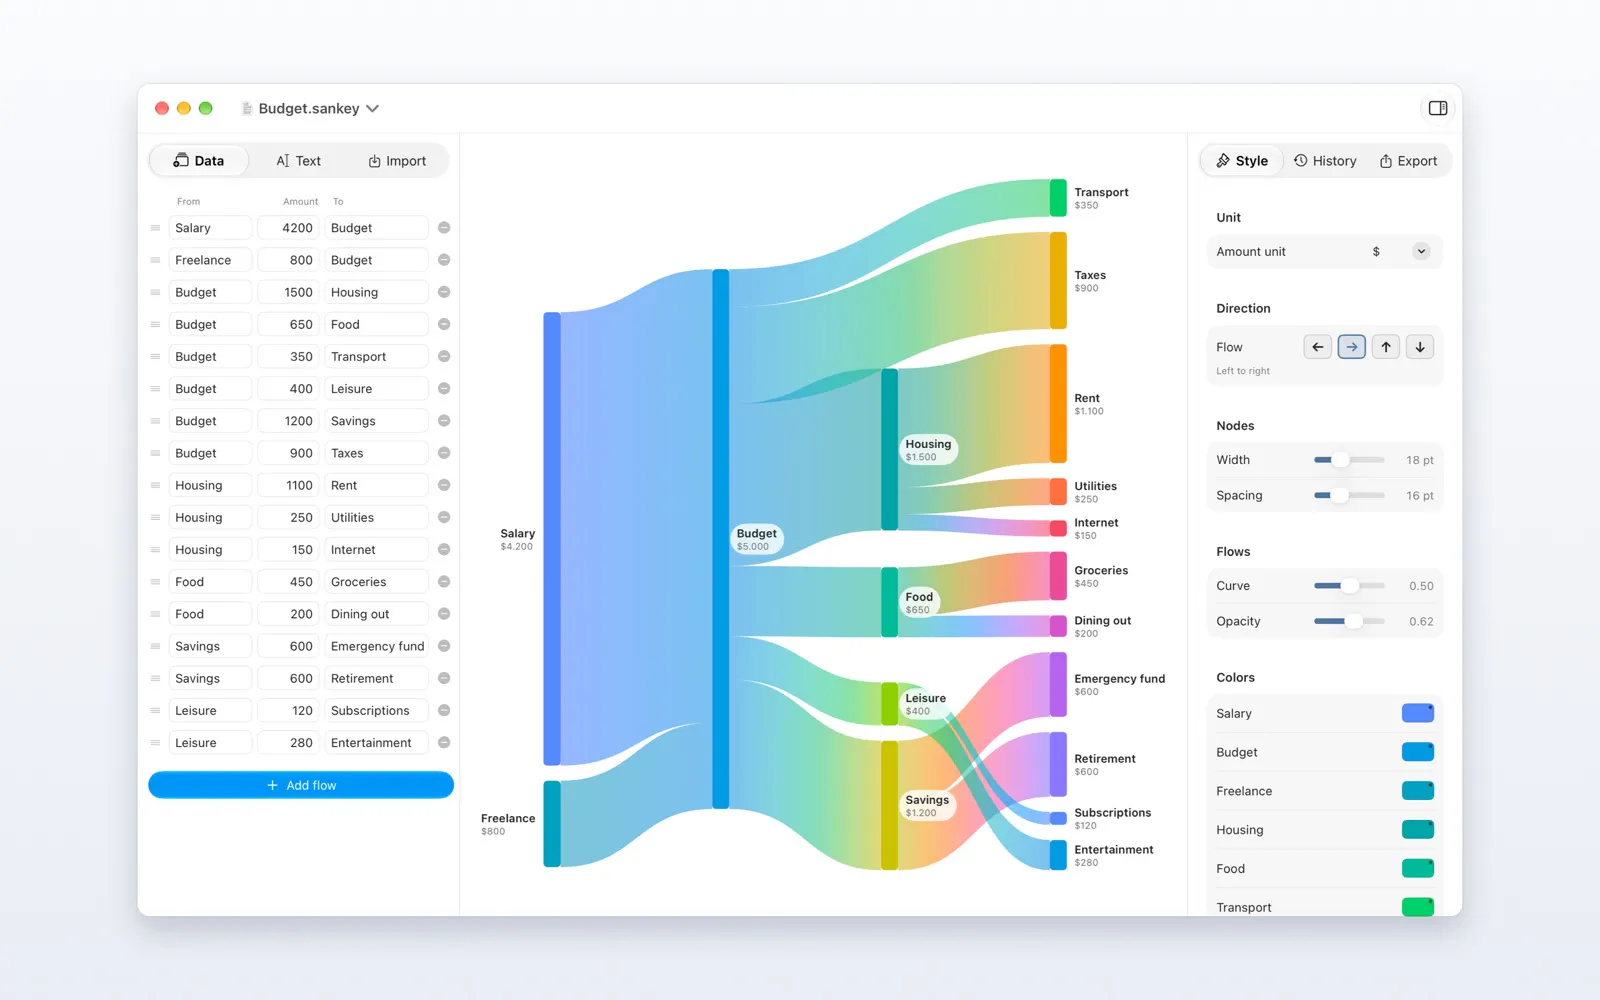Click the drag handle of Freelance row
Screen dimensions: 1600x1000
155,260
